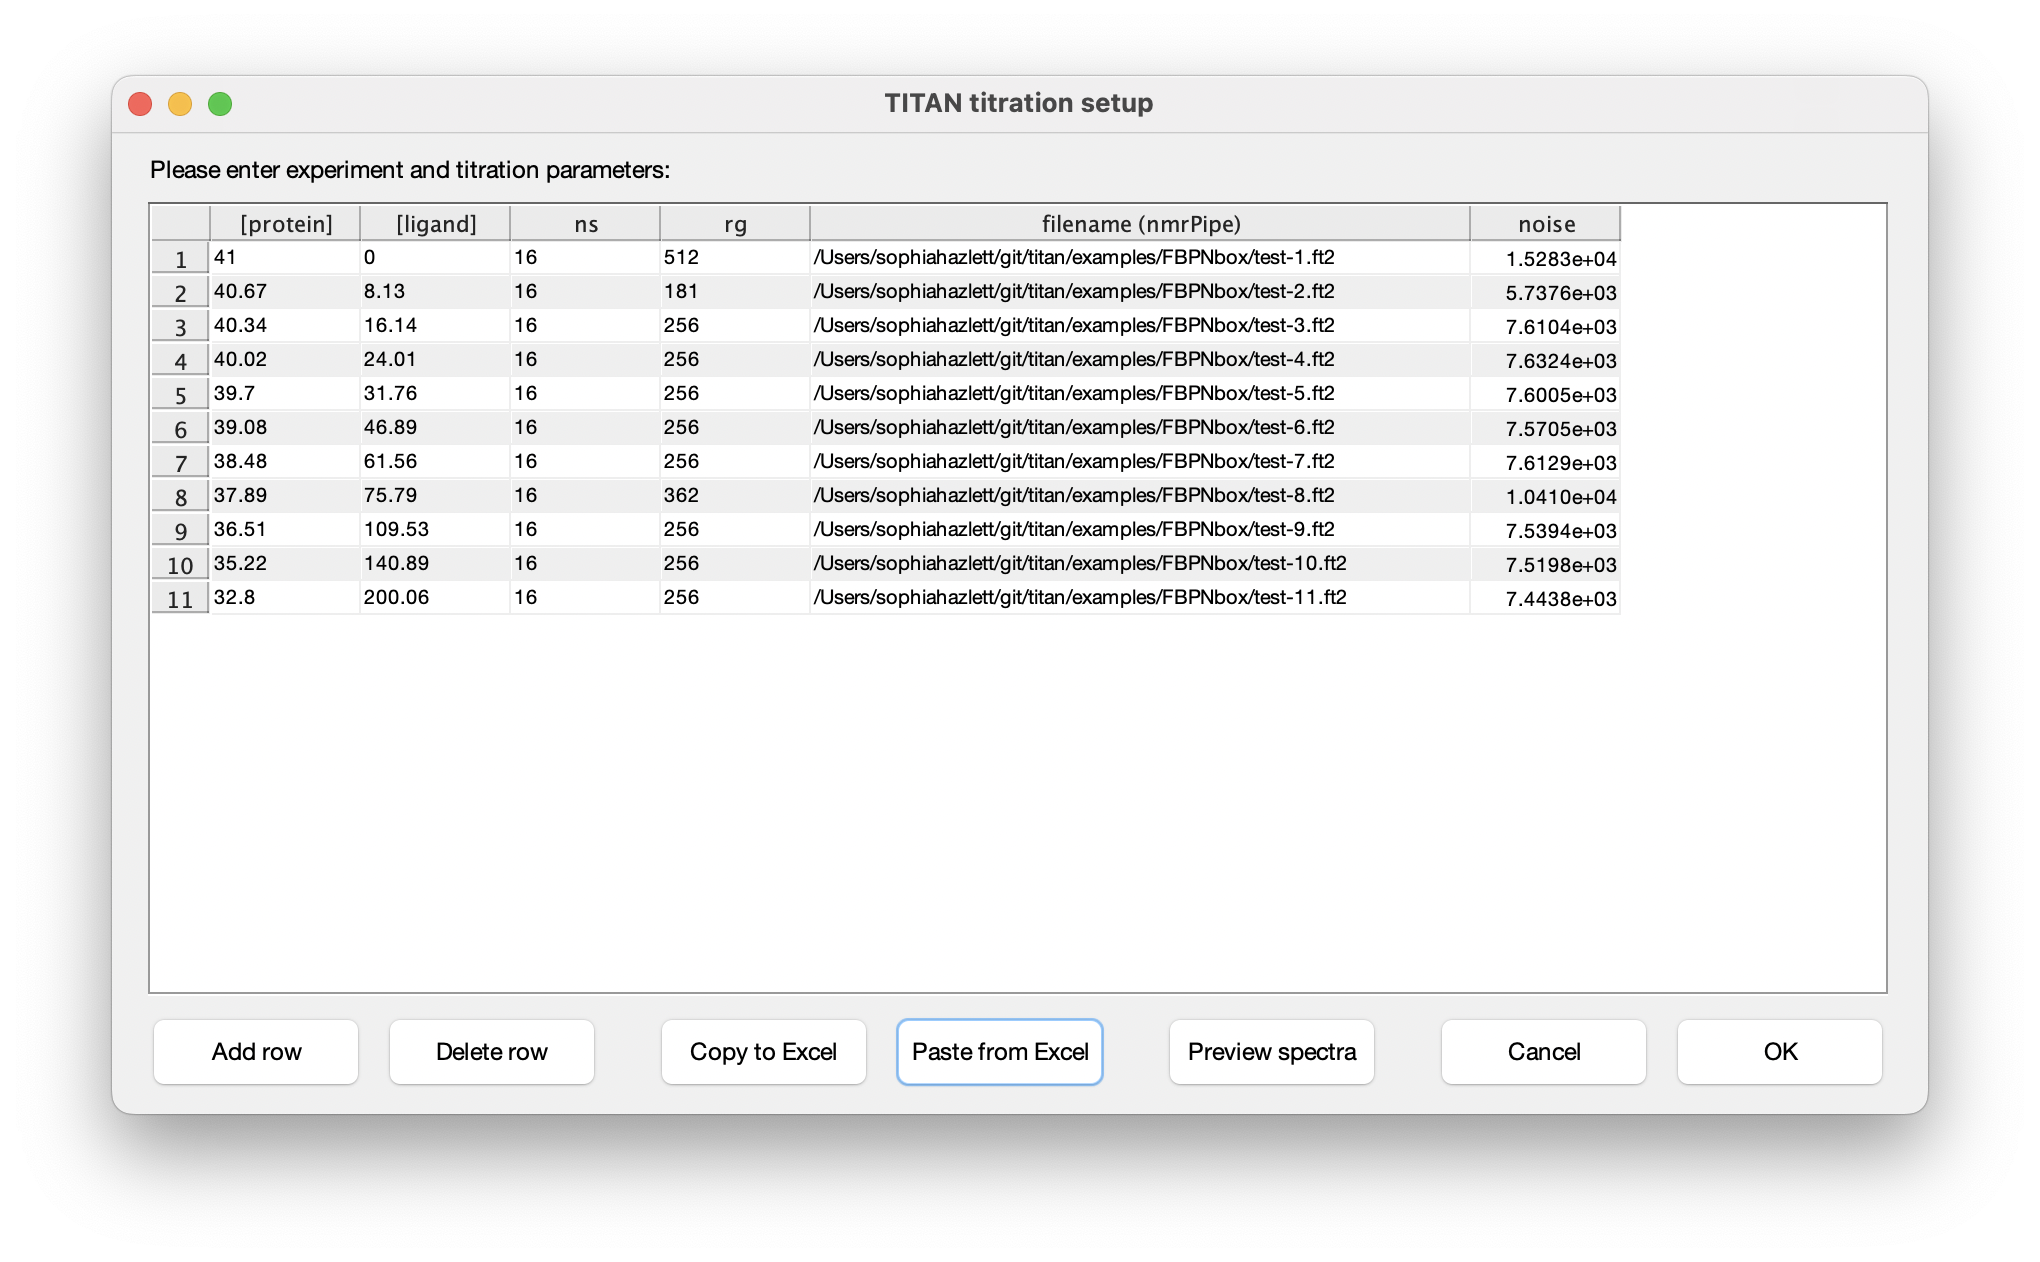Select protein cell with value 39.08
Image resolution: width=2040 pixels, height=1262 pixels.
pos(285,427)
